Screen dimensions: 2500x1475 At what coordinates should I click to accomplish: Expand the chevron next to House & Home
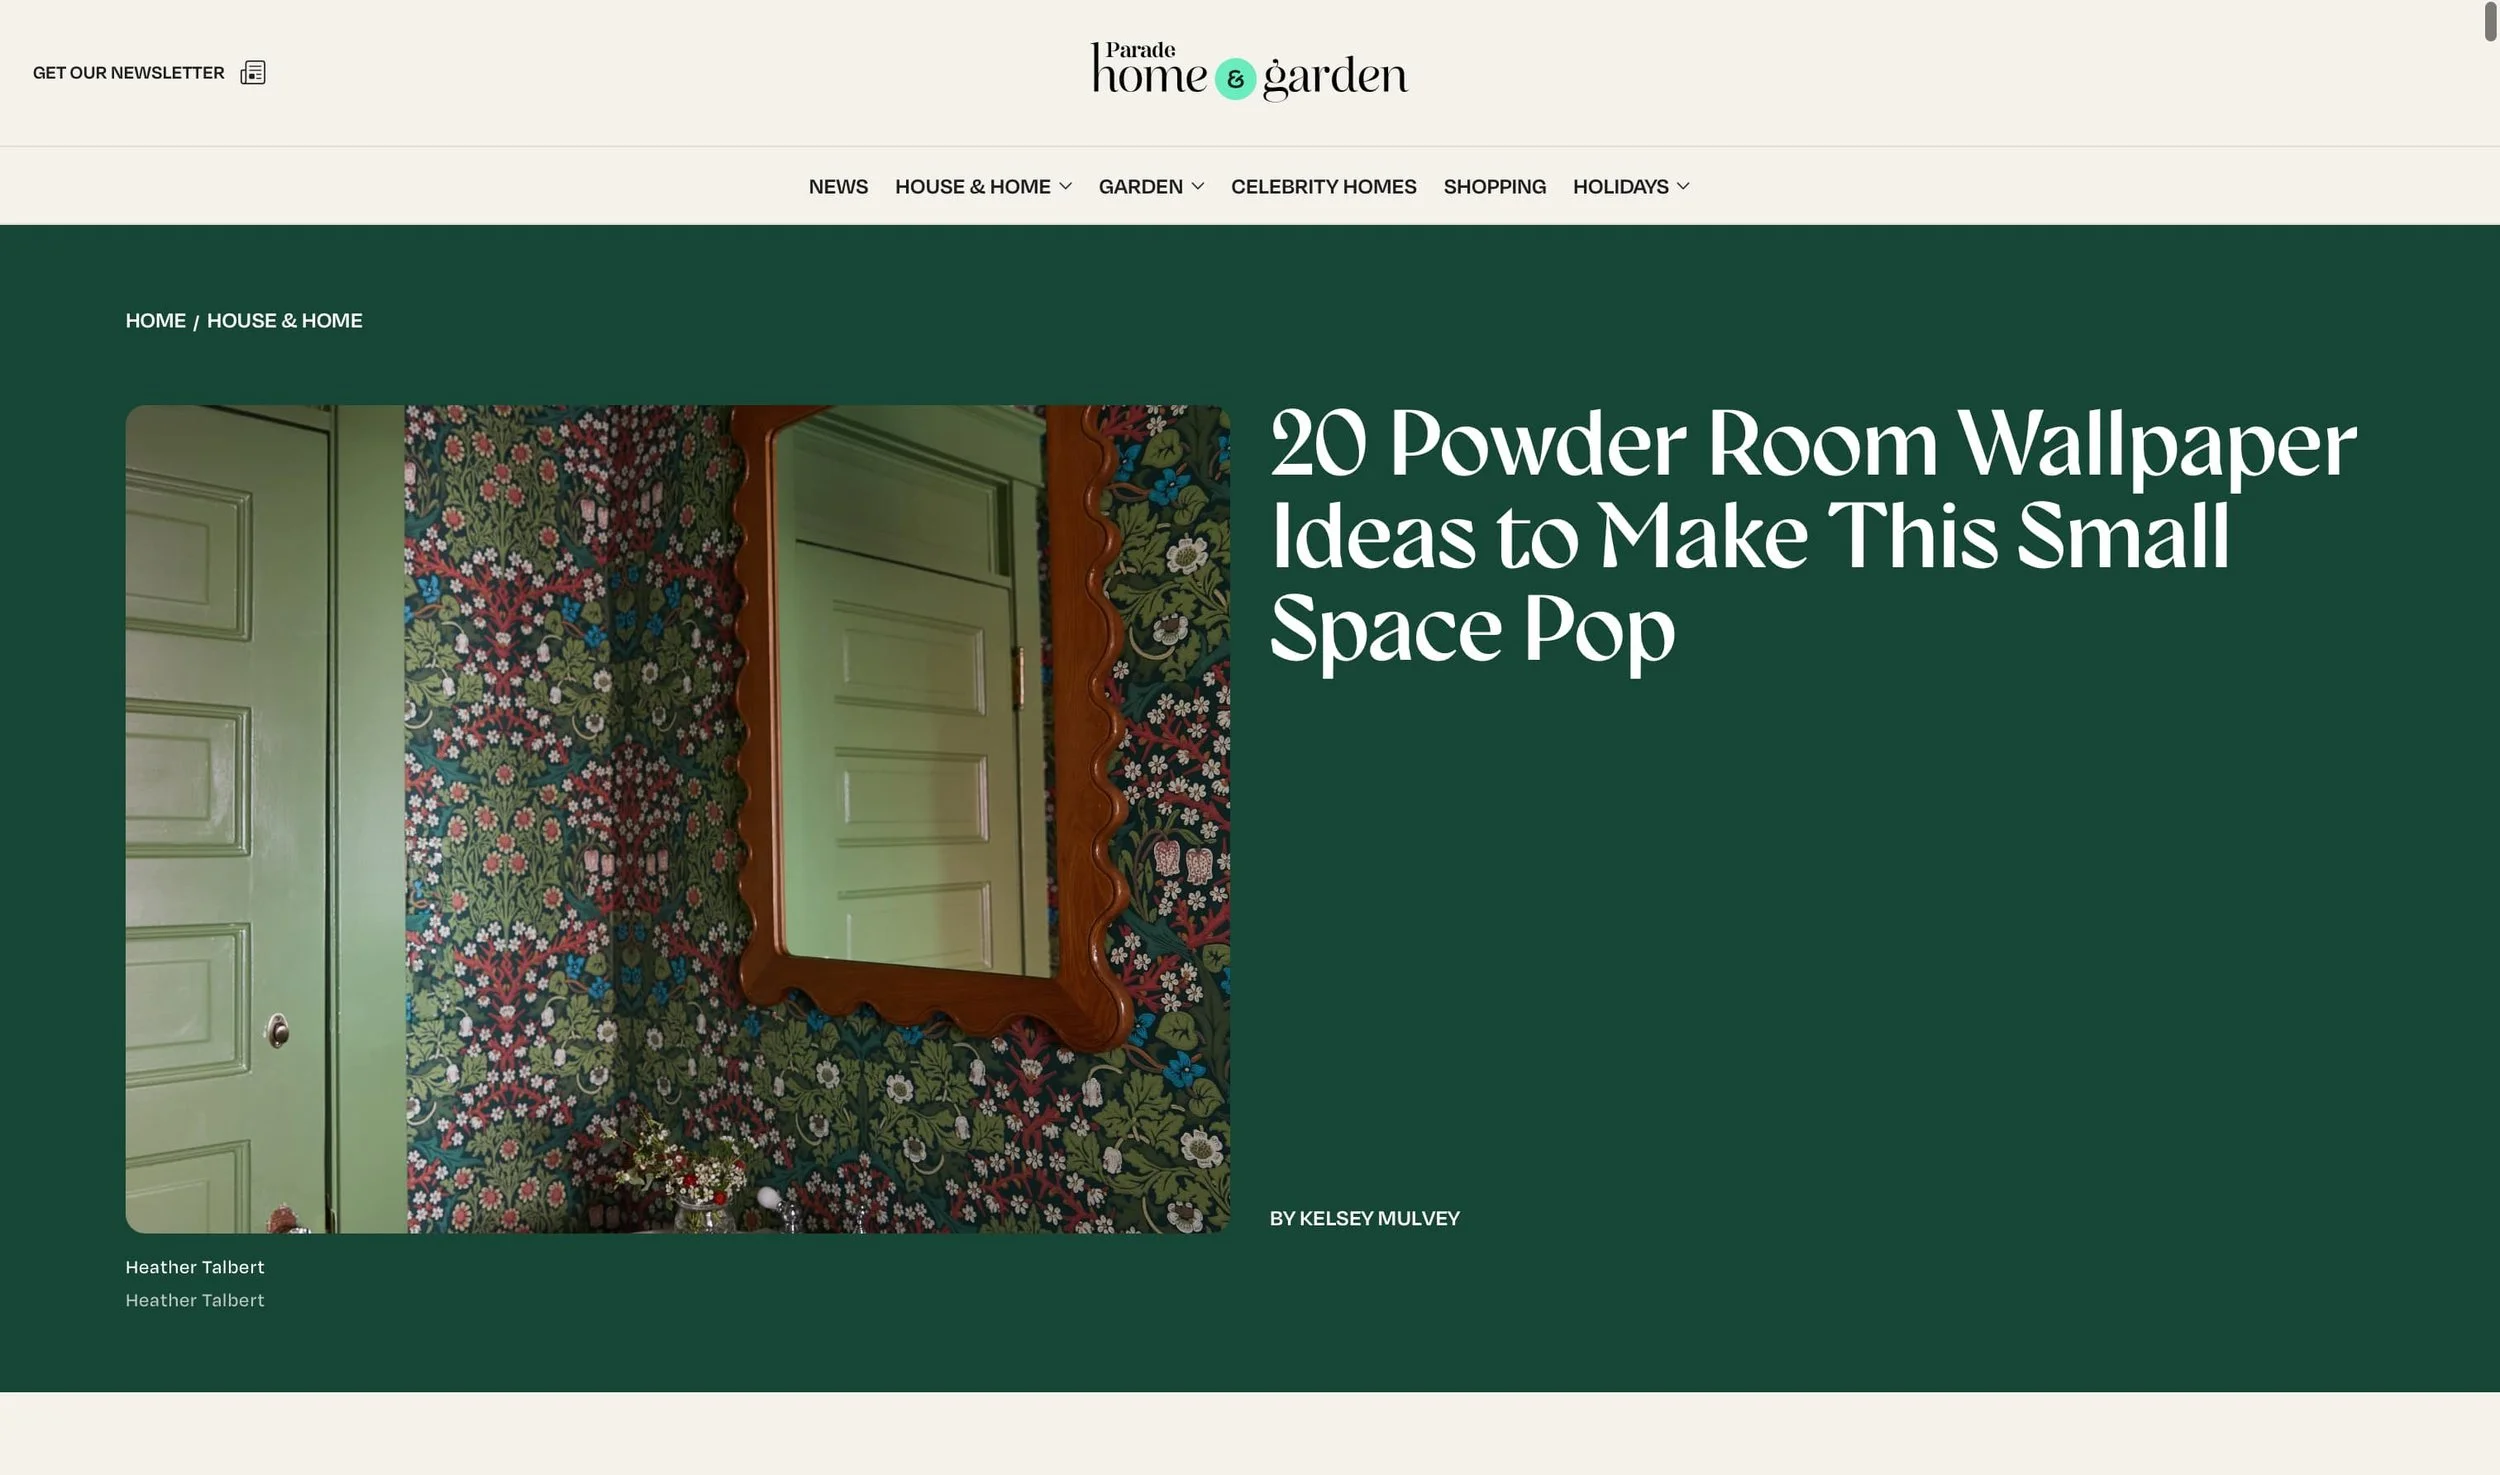pos(1065,187)
